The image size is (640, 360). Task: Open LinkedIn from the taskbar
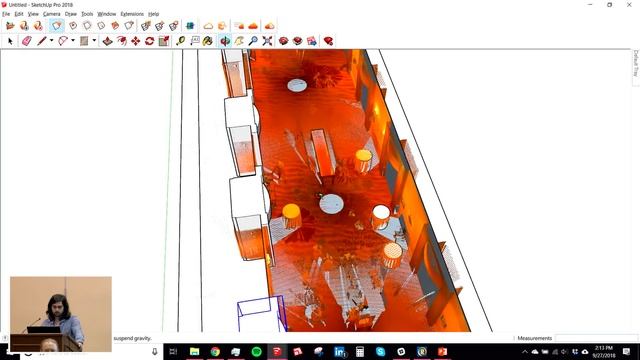point(339,351)
